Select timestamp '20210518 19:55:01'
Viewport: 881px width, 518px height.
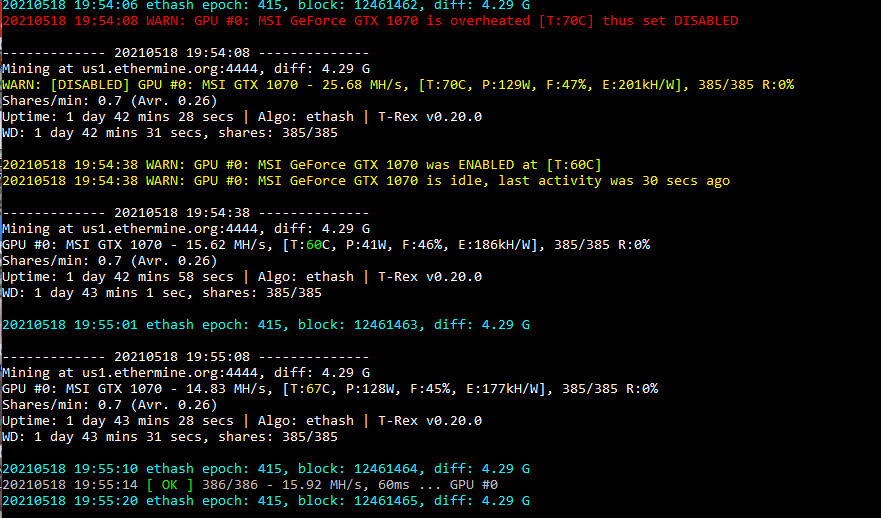70,325
